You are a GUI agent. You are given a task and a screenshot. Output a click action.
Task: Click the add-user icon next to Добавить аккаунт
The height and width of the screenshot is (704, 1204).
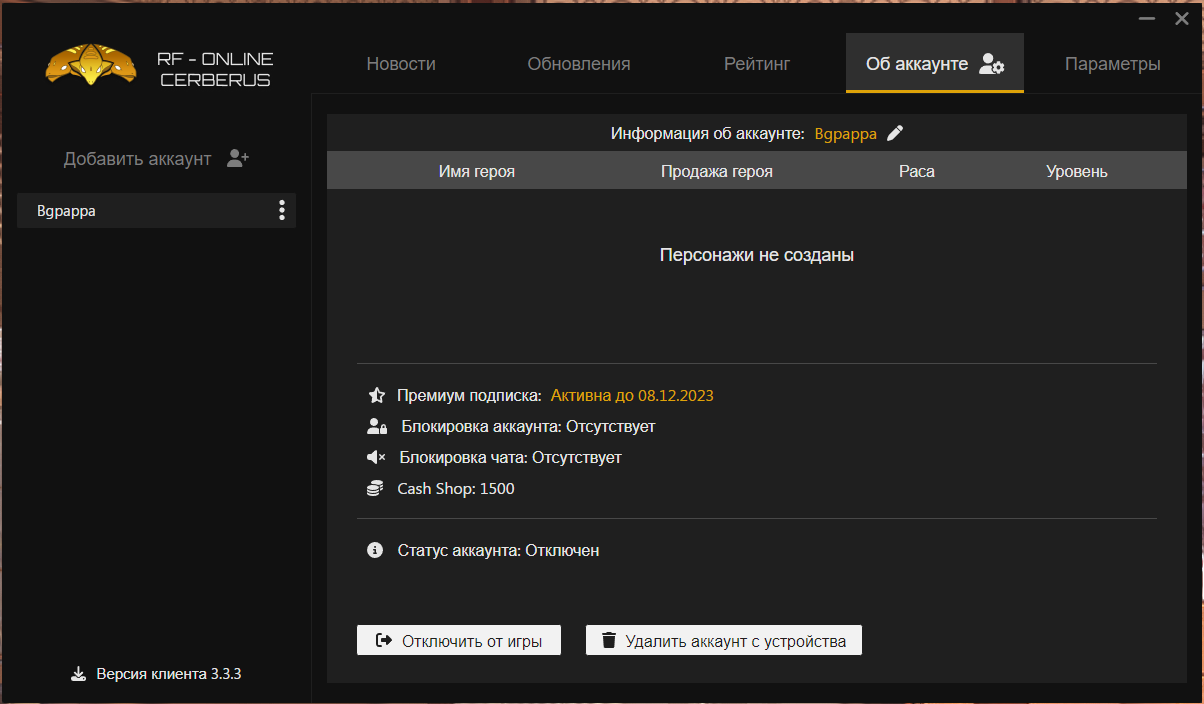coord(237,158)
